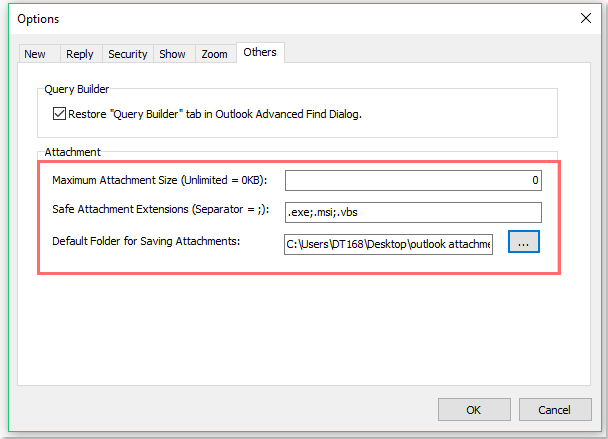This screenshot has width=608, height=439.
Task: Click the Others tab
Action: [x=260, y=52]
